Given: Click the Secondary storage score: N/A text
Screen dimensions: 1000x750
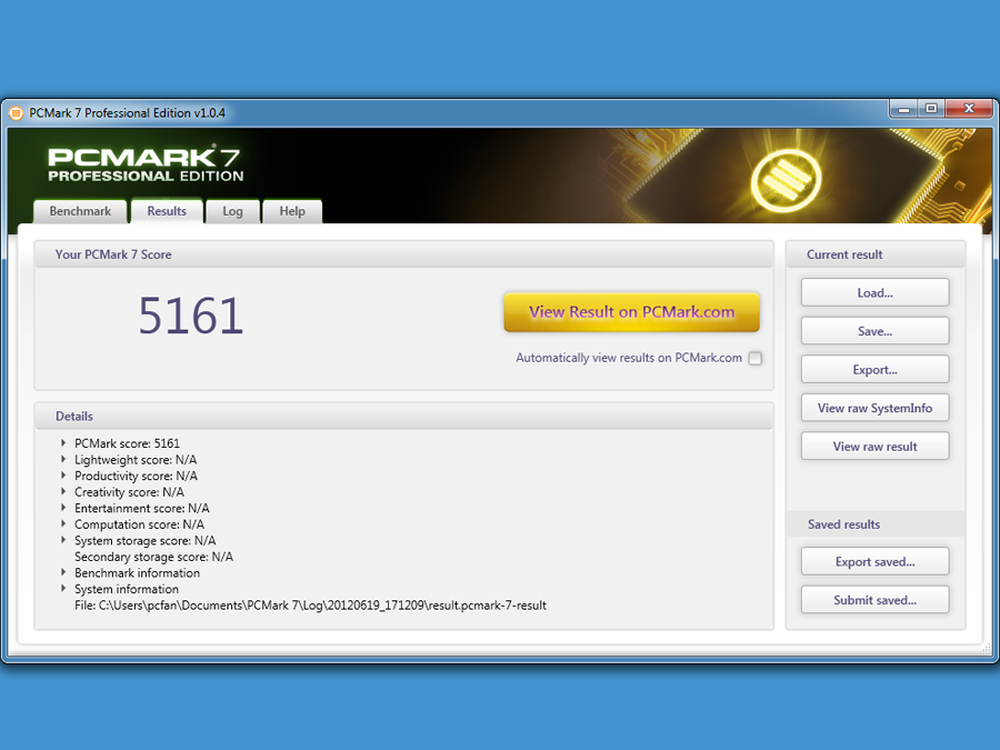Looking at the screenshot, I should click(154, 557).
